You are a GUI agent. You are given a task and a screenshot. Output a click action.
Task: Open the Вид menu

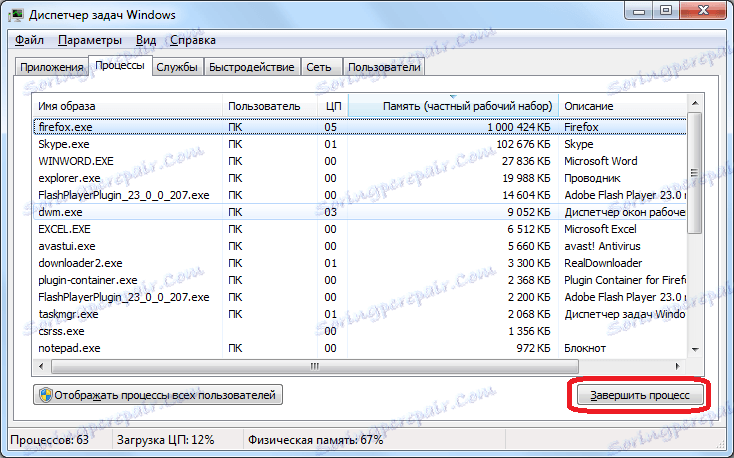coord(146,40)
